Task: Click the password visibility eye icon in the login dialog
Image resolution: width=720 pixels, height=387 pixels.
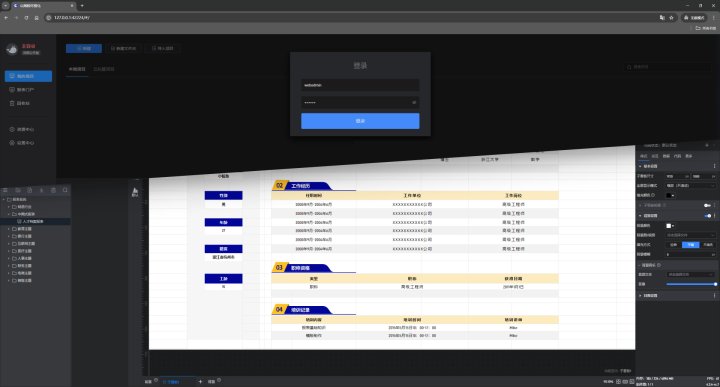Action: 414,102
